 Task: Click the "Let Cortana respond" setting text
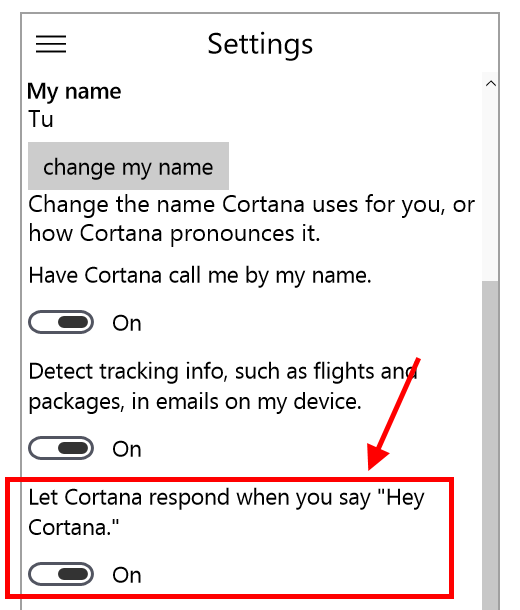(226, 512)
